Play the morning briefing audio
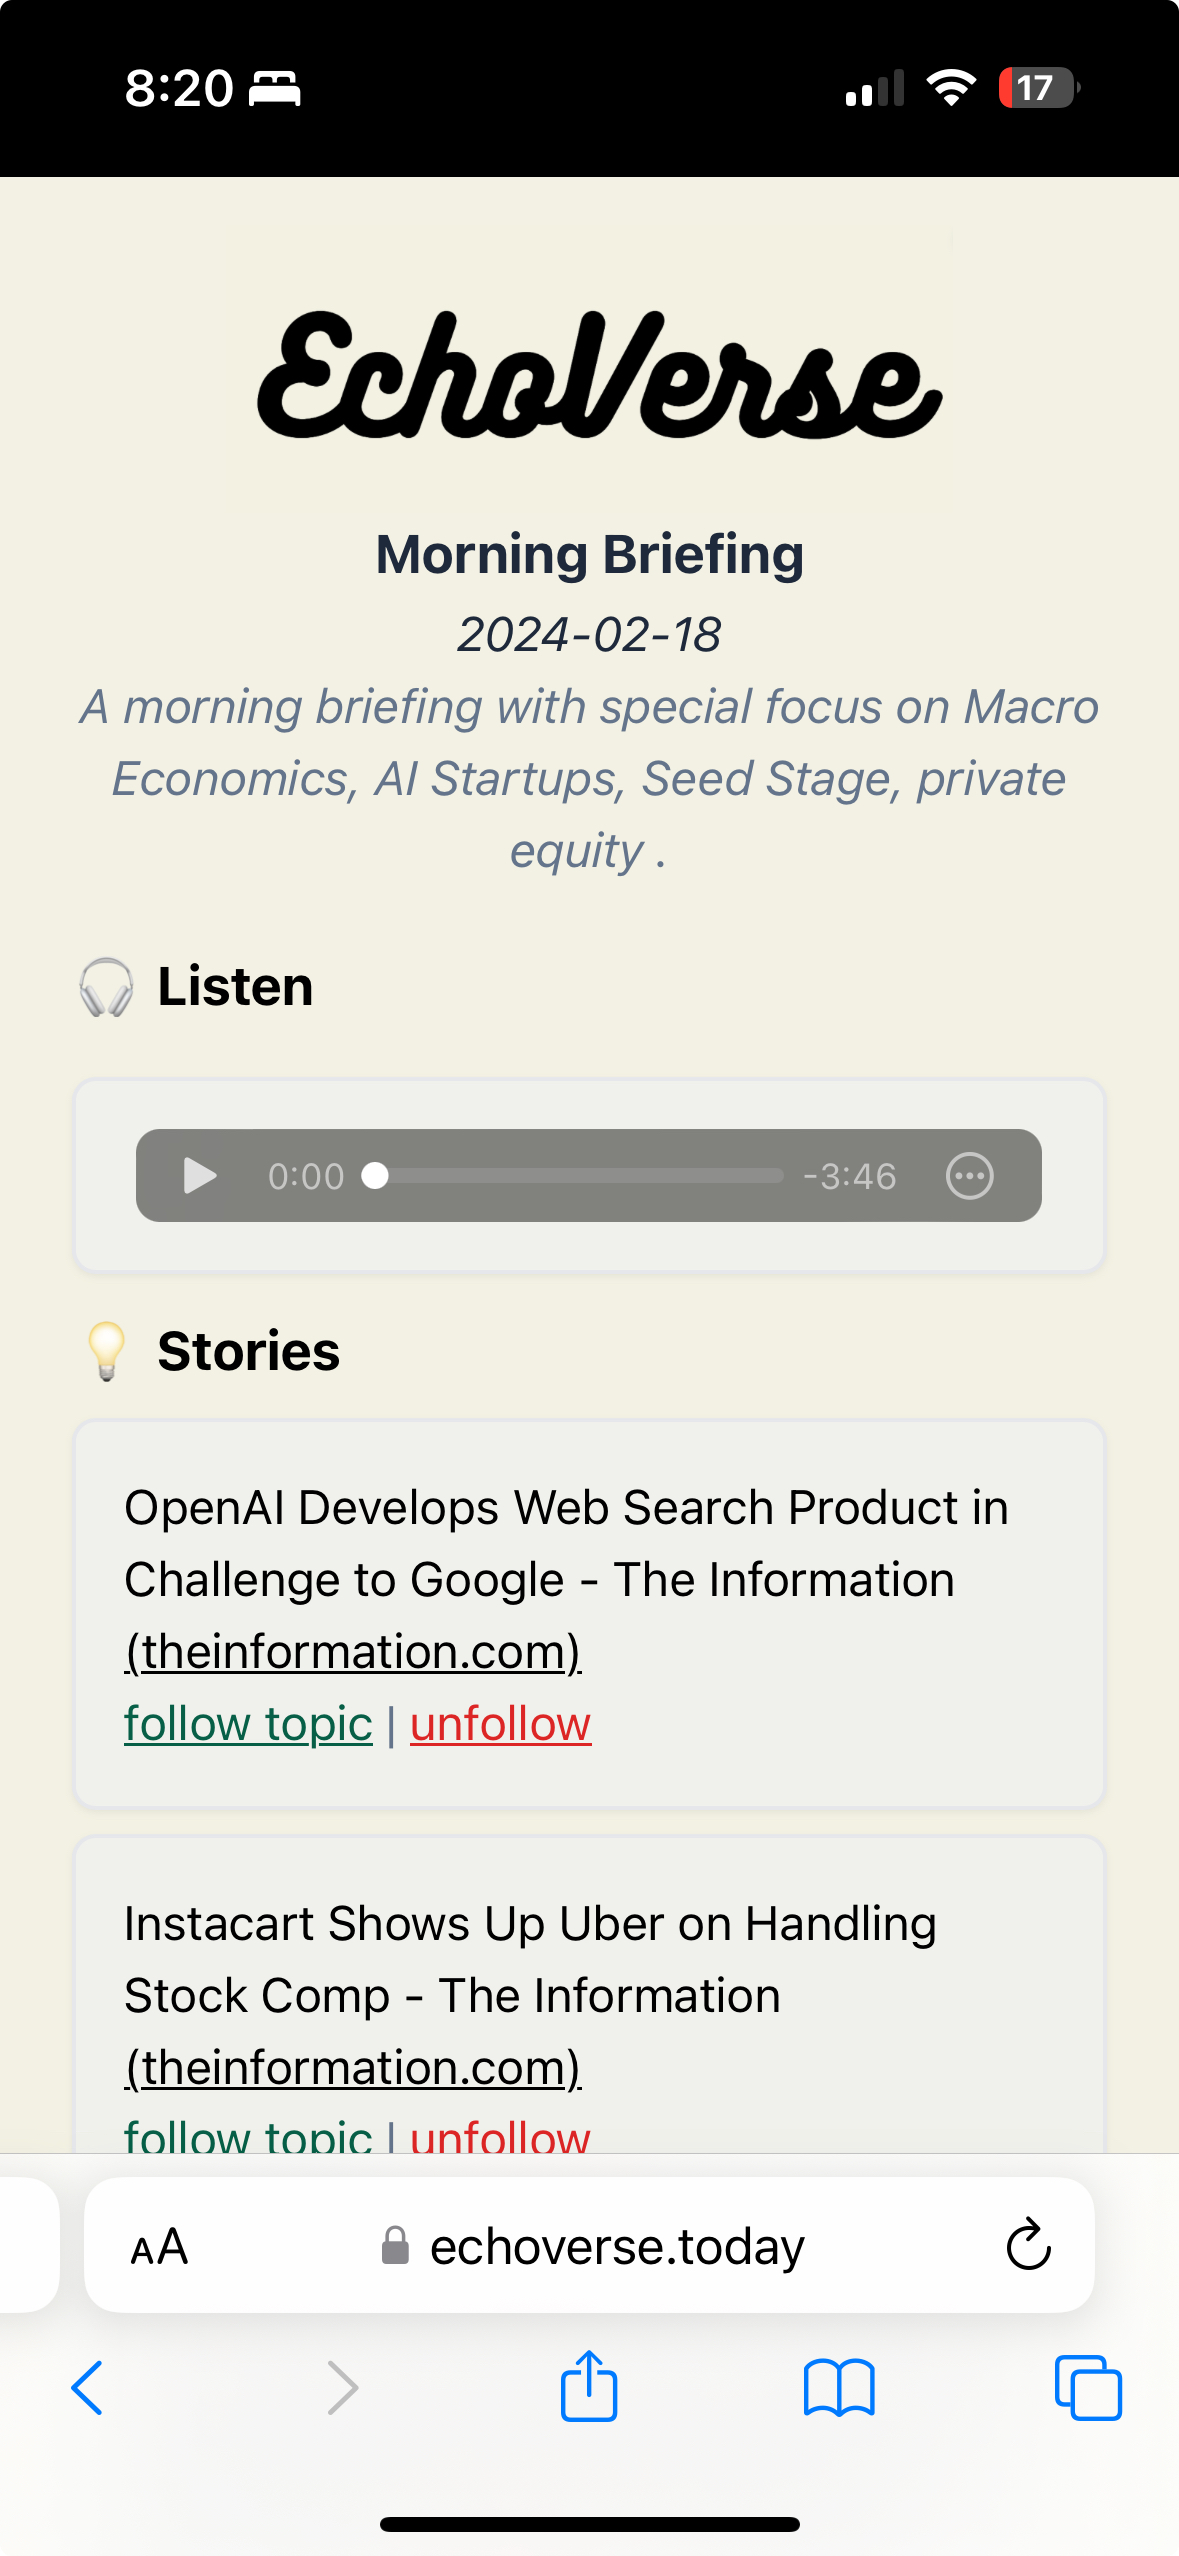 pos(200,1176)
